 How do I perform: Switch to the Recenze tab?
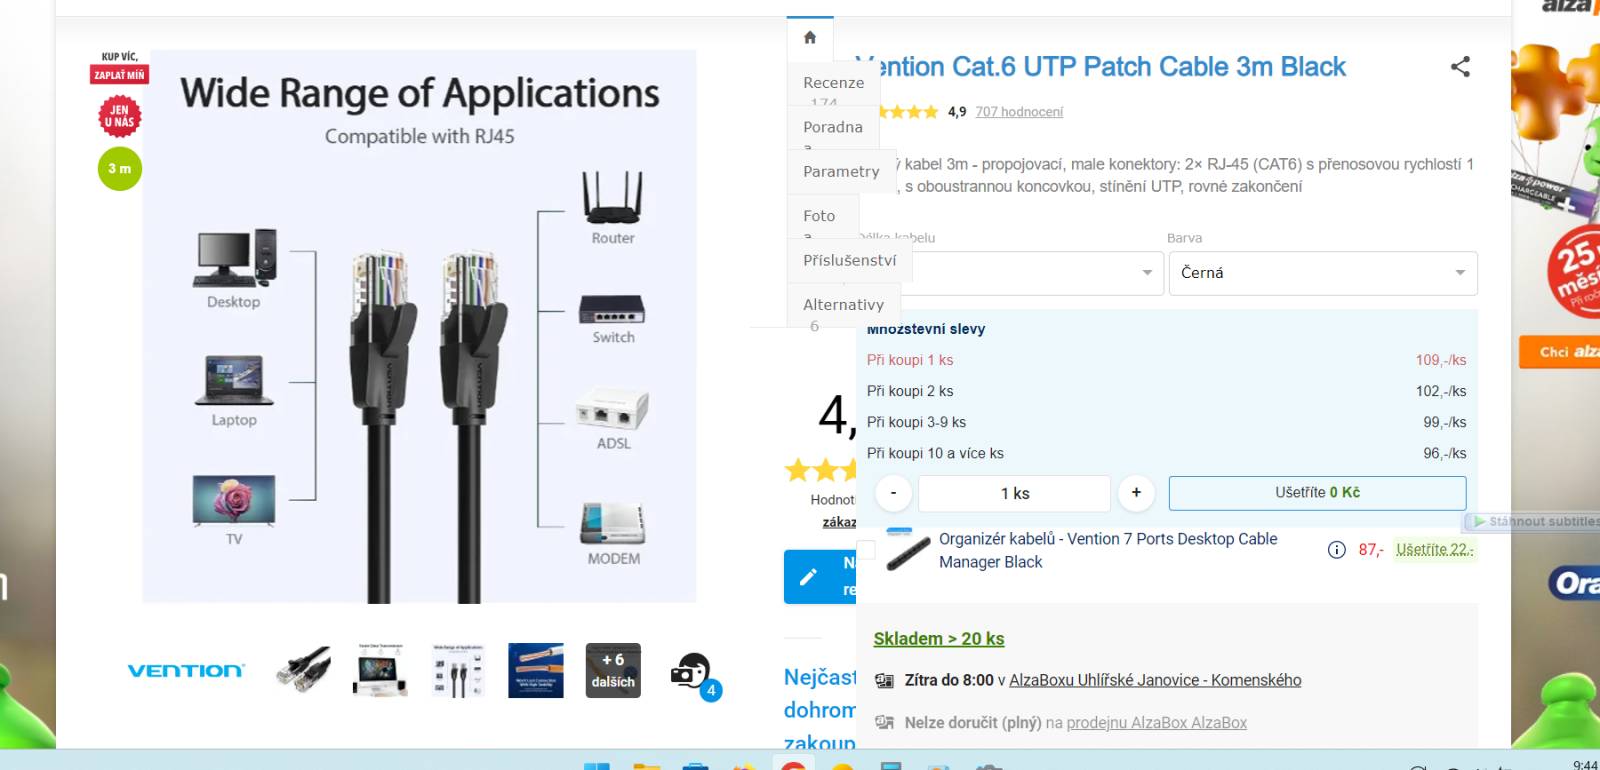[833, 83]
